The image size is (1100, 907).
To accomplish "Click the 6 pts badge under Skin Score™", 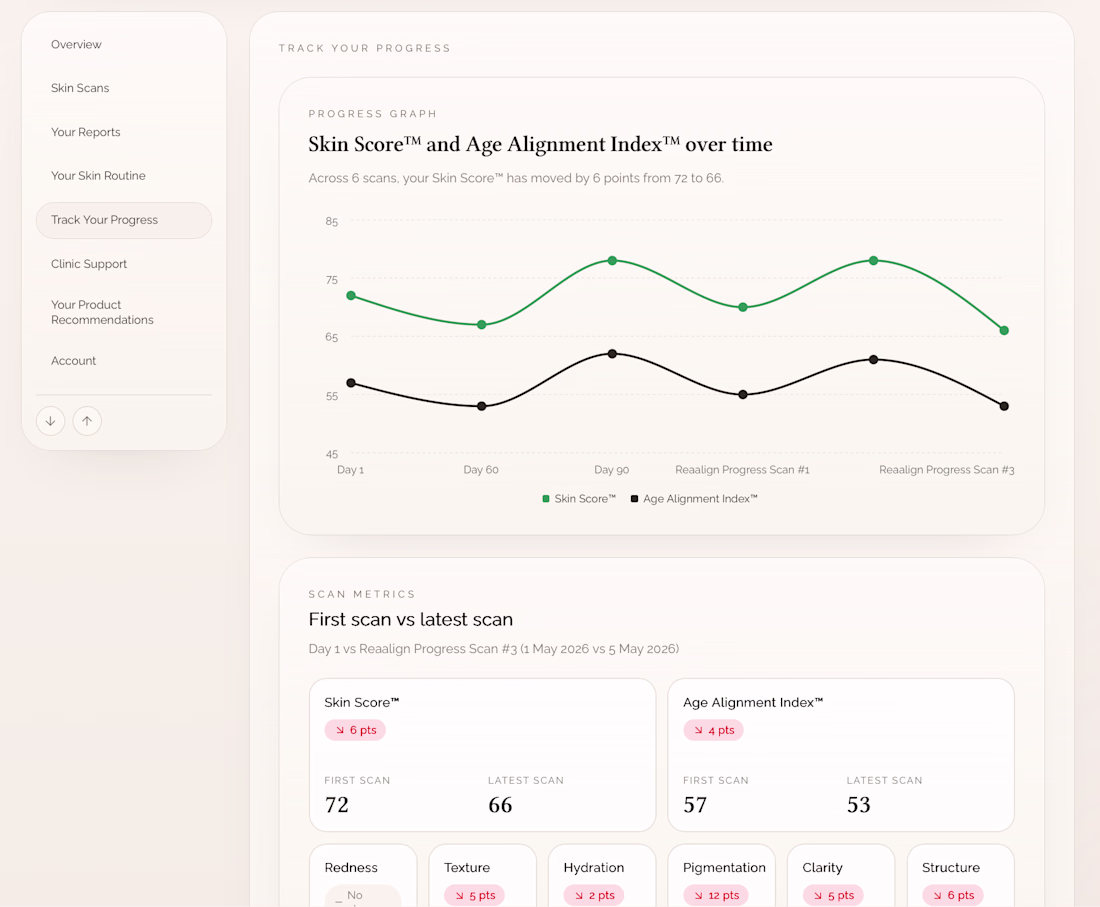I will [355, 730].
